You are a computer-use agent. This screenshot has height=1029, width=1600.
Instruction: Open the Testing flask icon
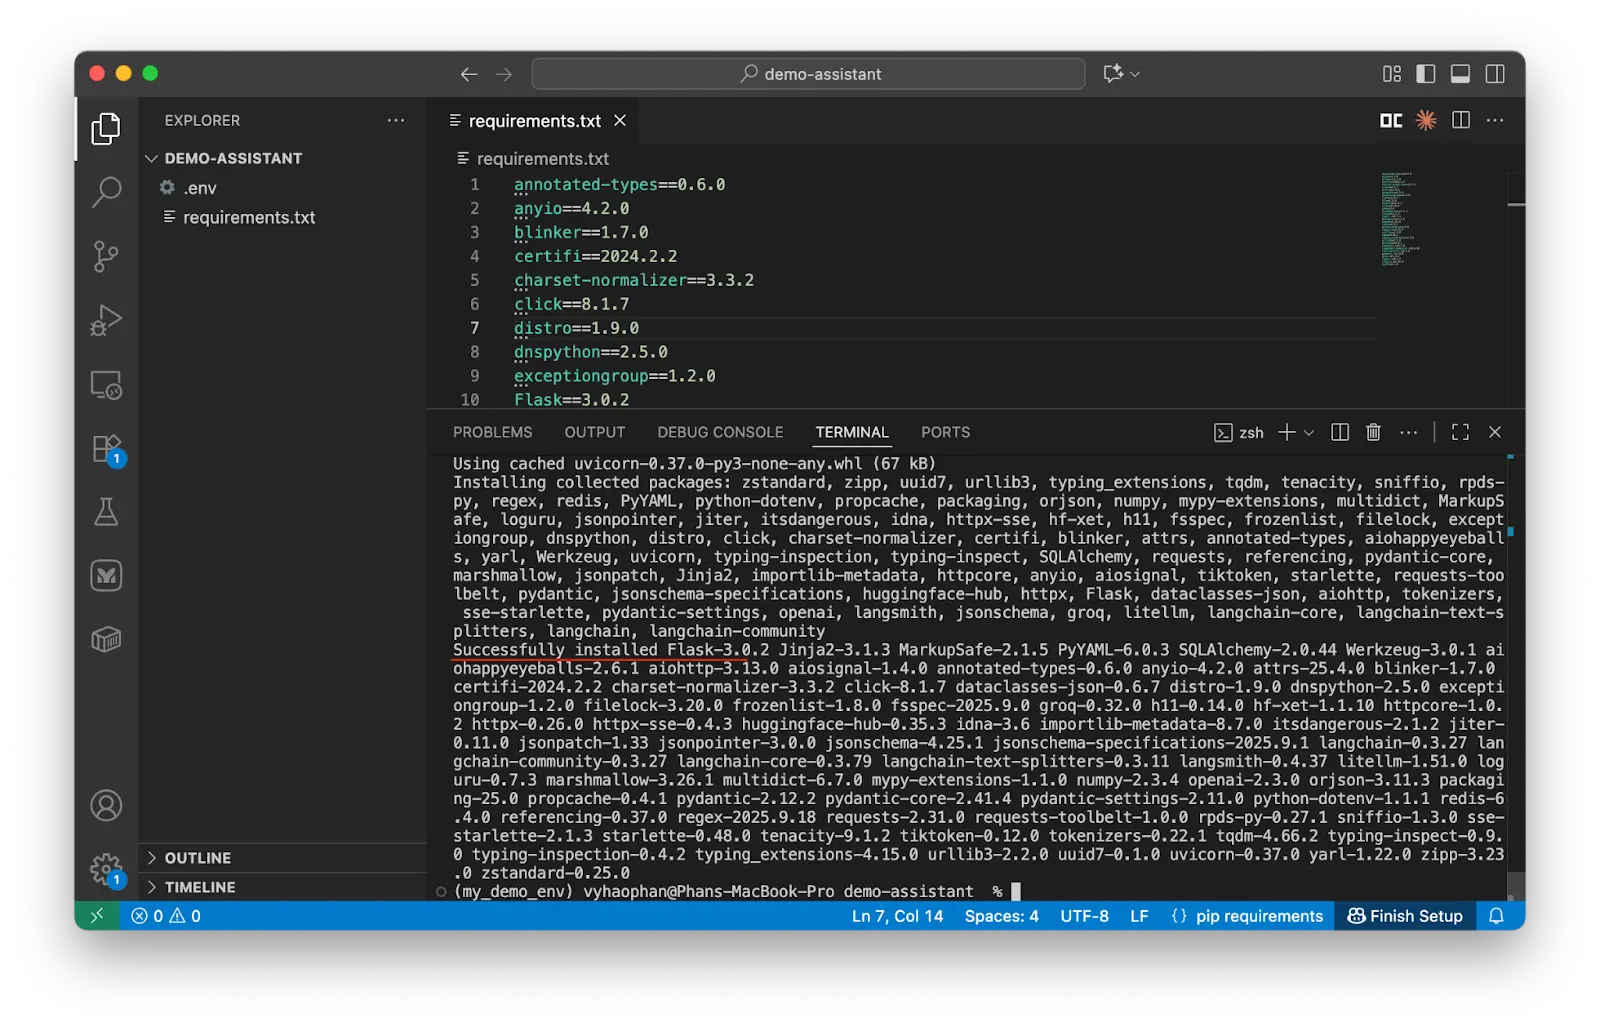click(x=106, y=512)
